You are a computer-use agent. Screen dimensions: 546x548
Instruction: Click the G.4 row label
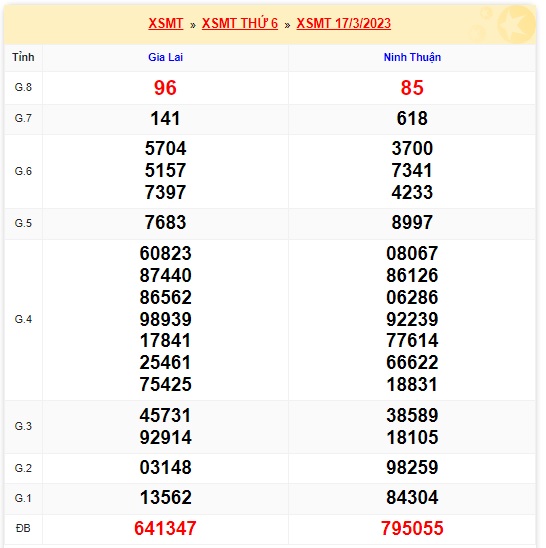[23, 319]
